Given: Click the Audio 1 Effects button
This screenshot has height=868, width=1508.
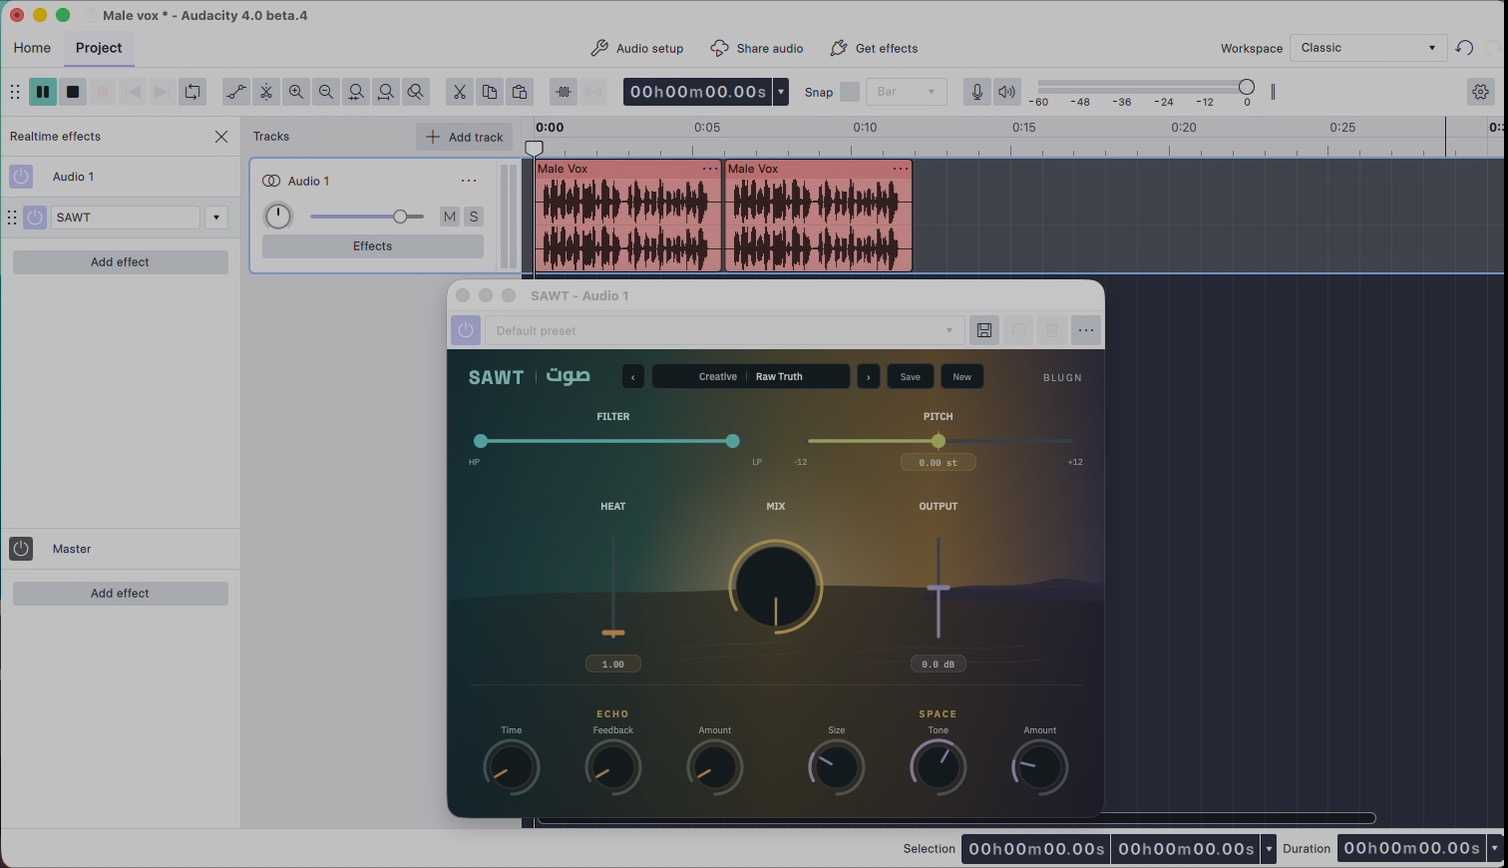Looking at the screenshot, I should point(372,246).
